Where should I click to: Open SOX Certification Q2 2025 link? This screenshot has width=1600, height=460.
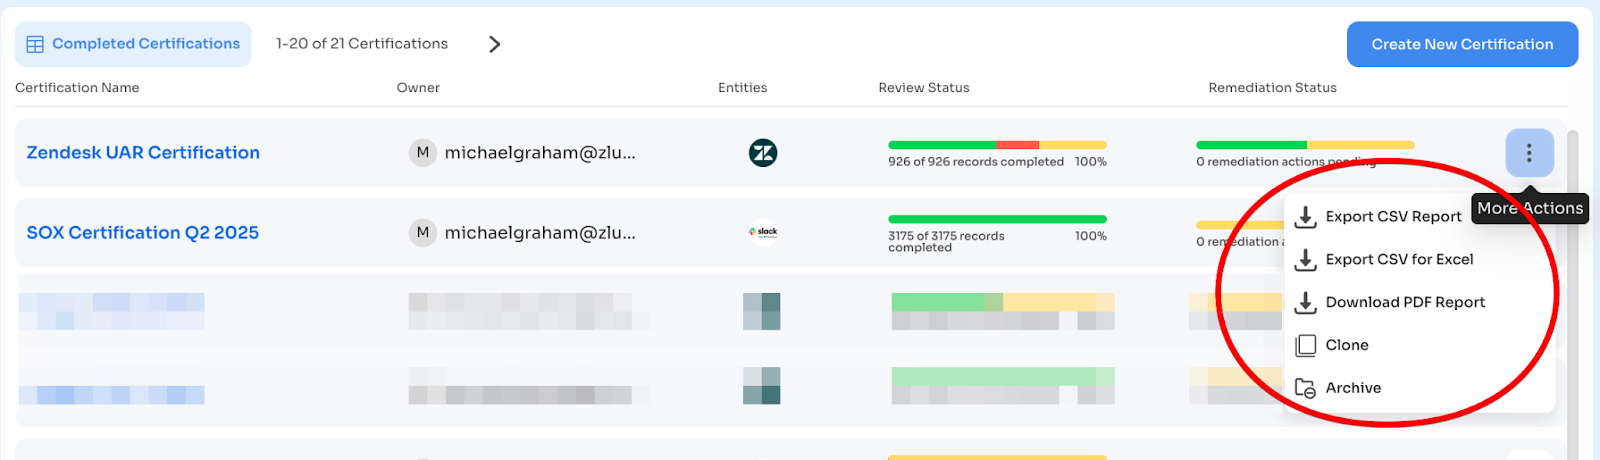tap(143, 233)
